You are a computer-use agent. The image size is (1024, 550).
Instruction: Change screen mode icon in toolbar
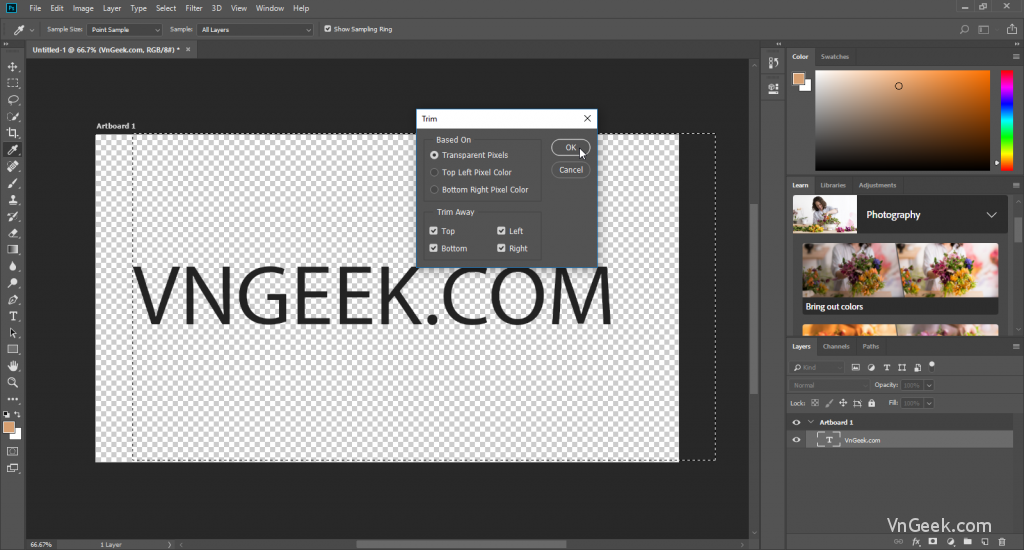click(12, 468)
